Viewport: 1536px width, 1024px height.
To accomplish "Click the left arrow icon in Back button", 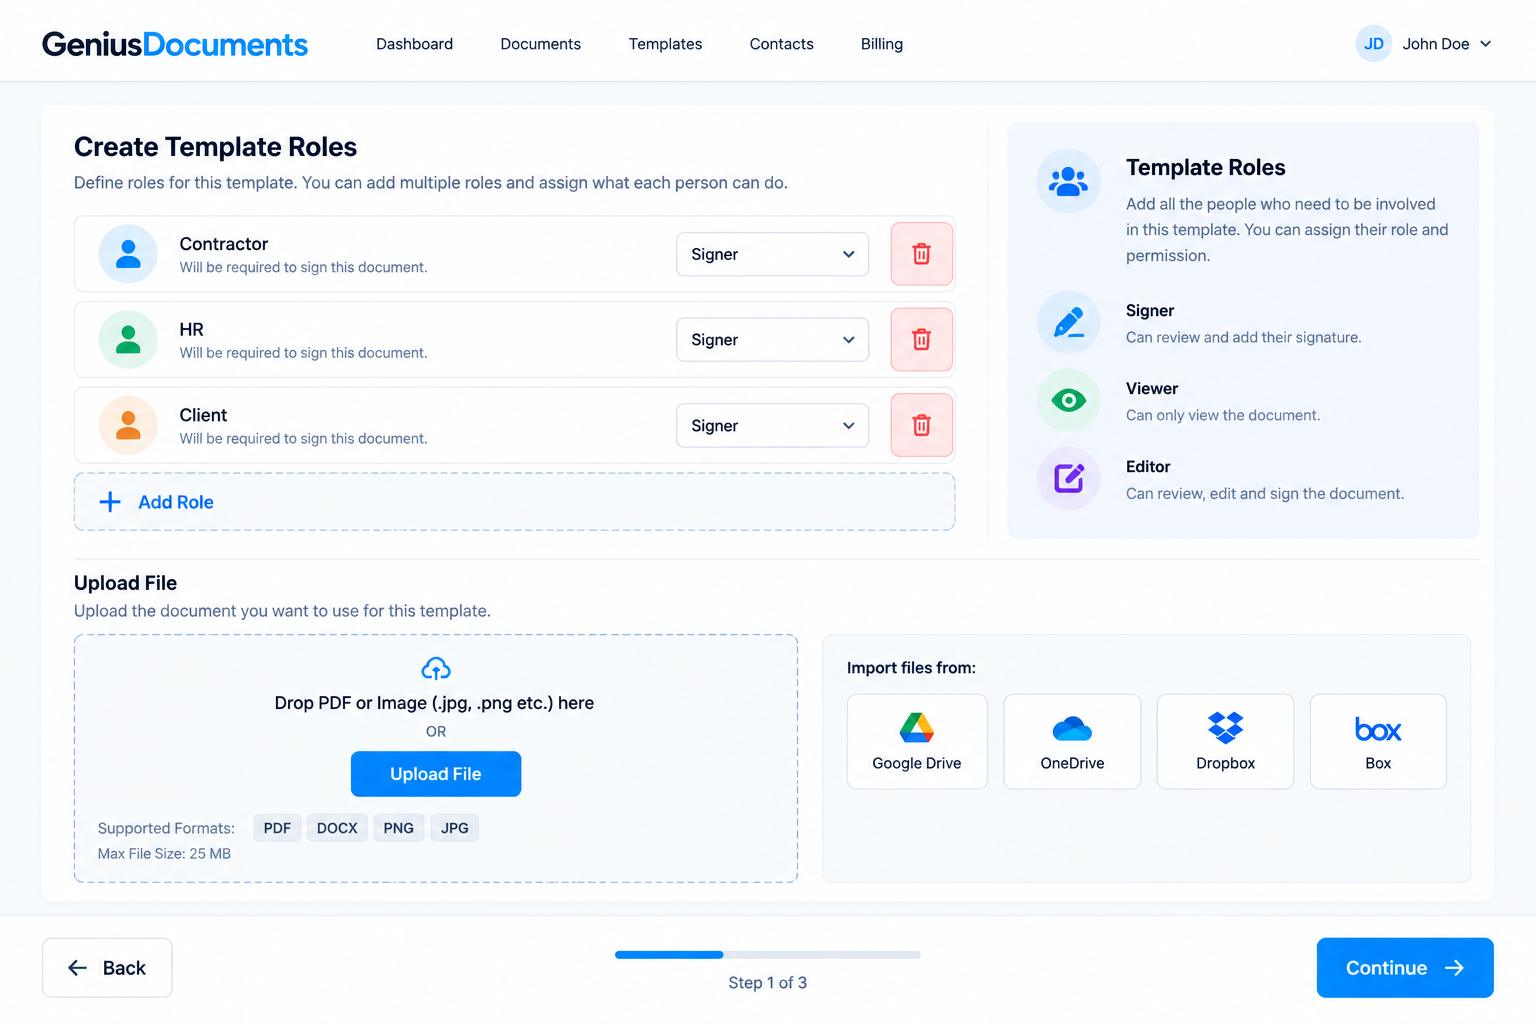I will (x=77, y=968).
